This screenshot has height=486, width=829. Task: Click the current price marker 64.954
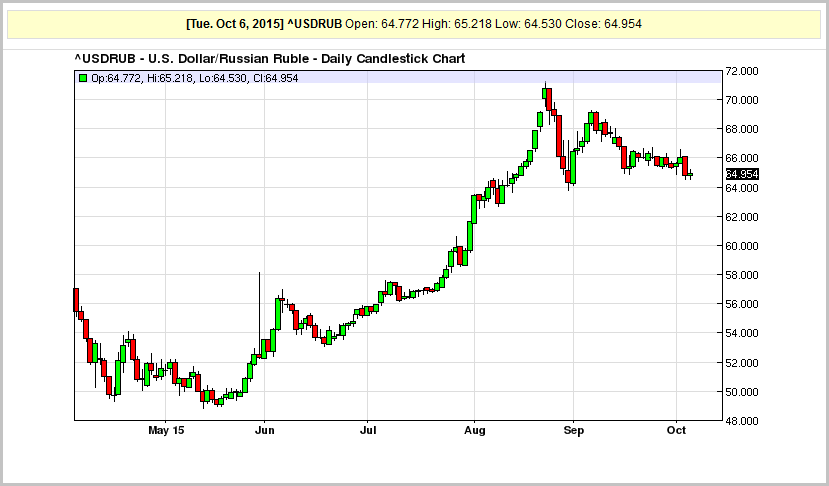(742, 174)
